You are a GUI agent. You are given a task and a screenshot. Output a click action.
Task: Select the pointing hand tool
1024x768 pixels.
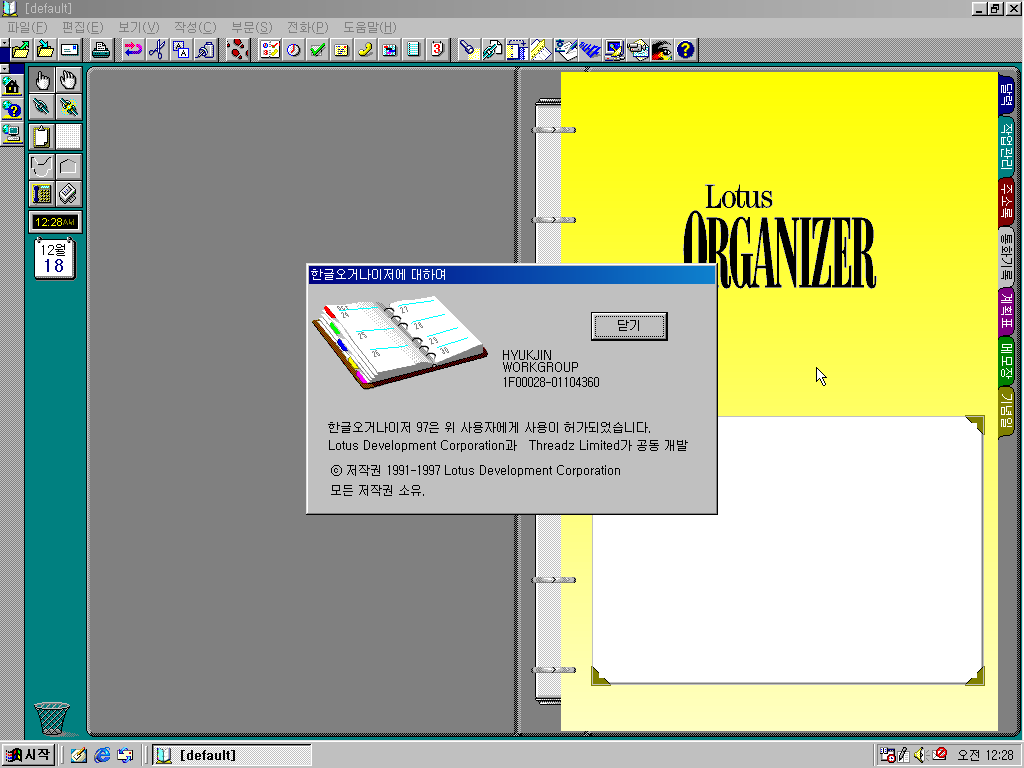(42, 81)
